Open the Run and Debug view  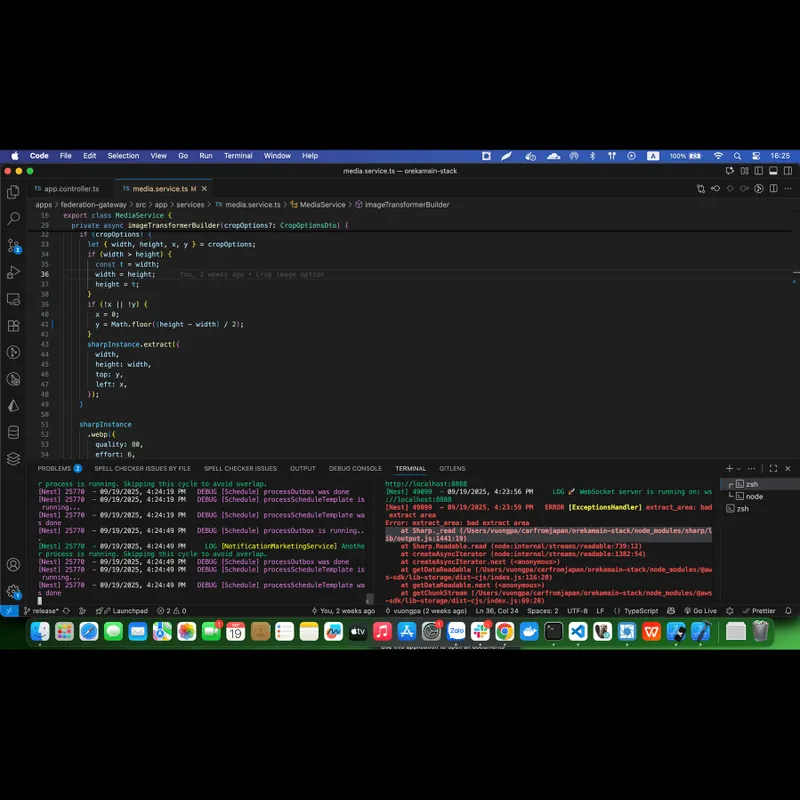coord(13,272)
